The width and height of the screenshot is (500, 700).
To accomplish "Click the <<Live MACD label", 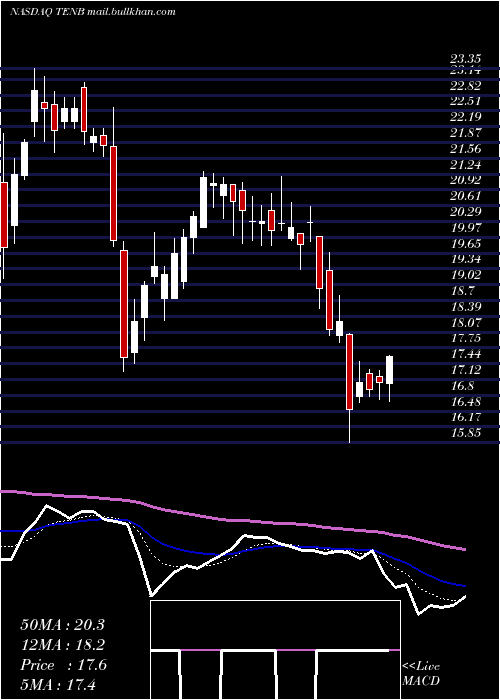I will (421, 674).
